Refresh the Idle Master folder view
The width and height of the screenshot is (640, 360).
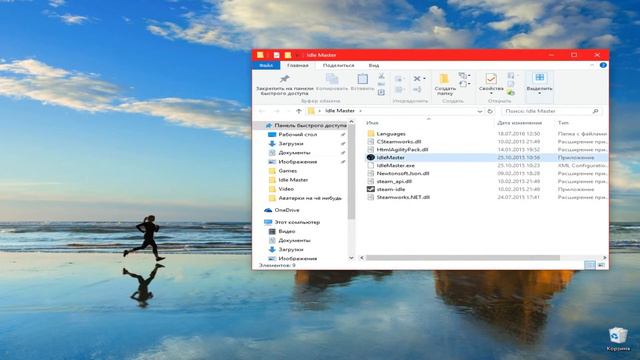[490, 111]
